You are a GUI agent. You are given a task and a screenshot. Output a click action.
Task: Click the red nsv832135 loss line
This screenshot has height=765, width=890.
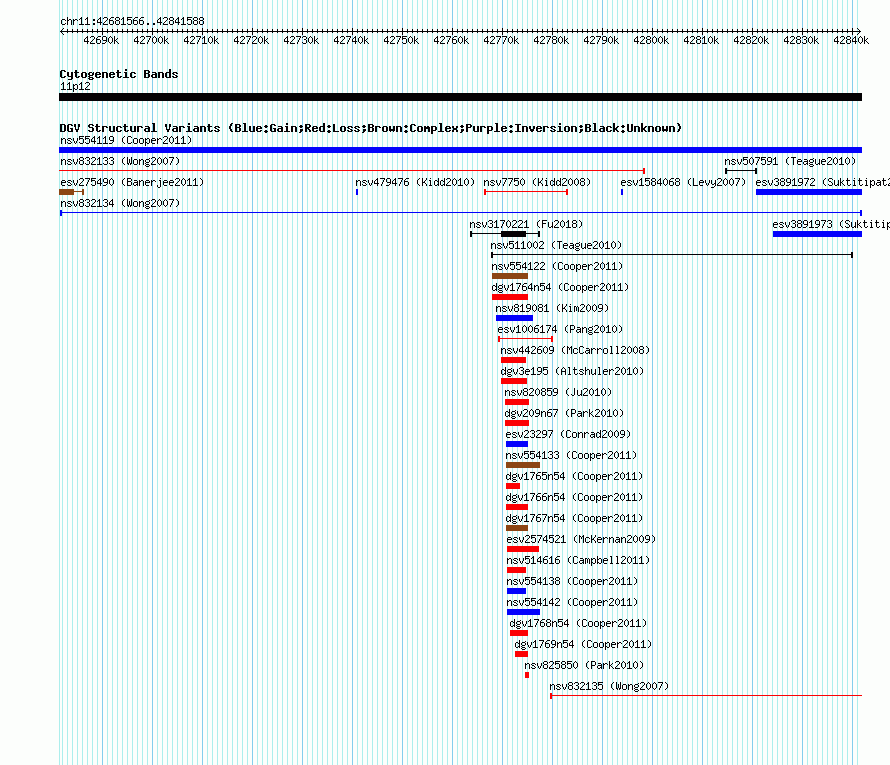[x=706, y=696]
